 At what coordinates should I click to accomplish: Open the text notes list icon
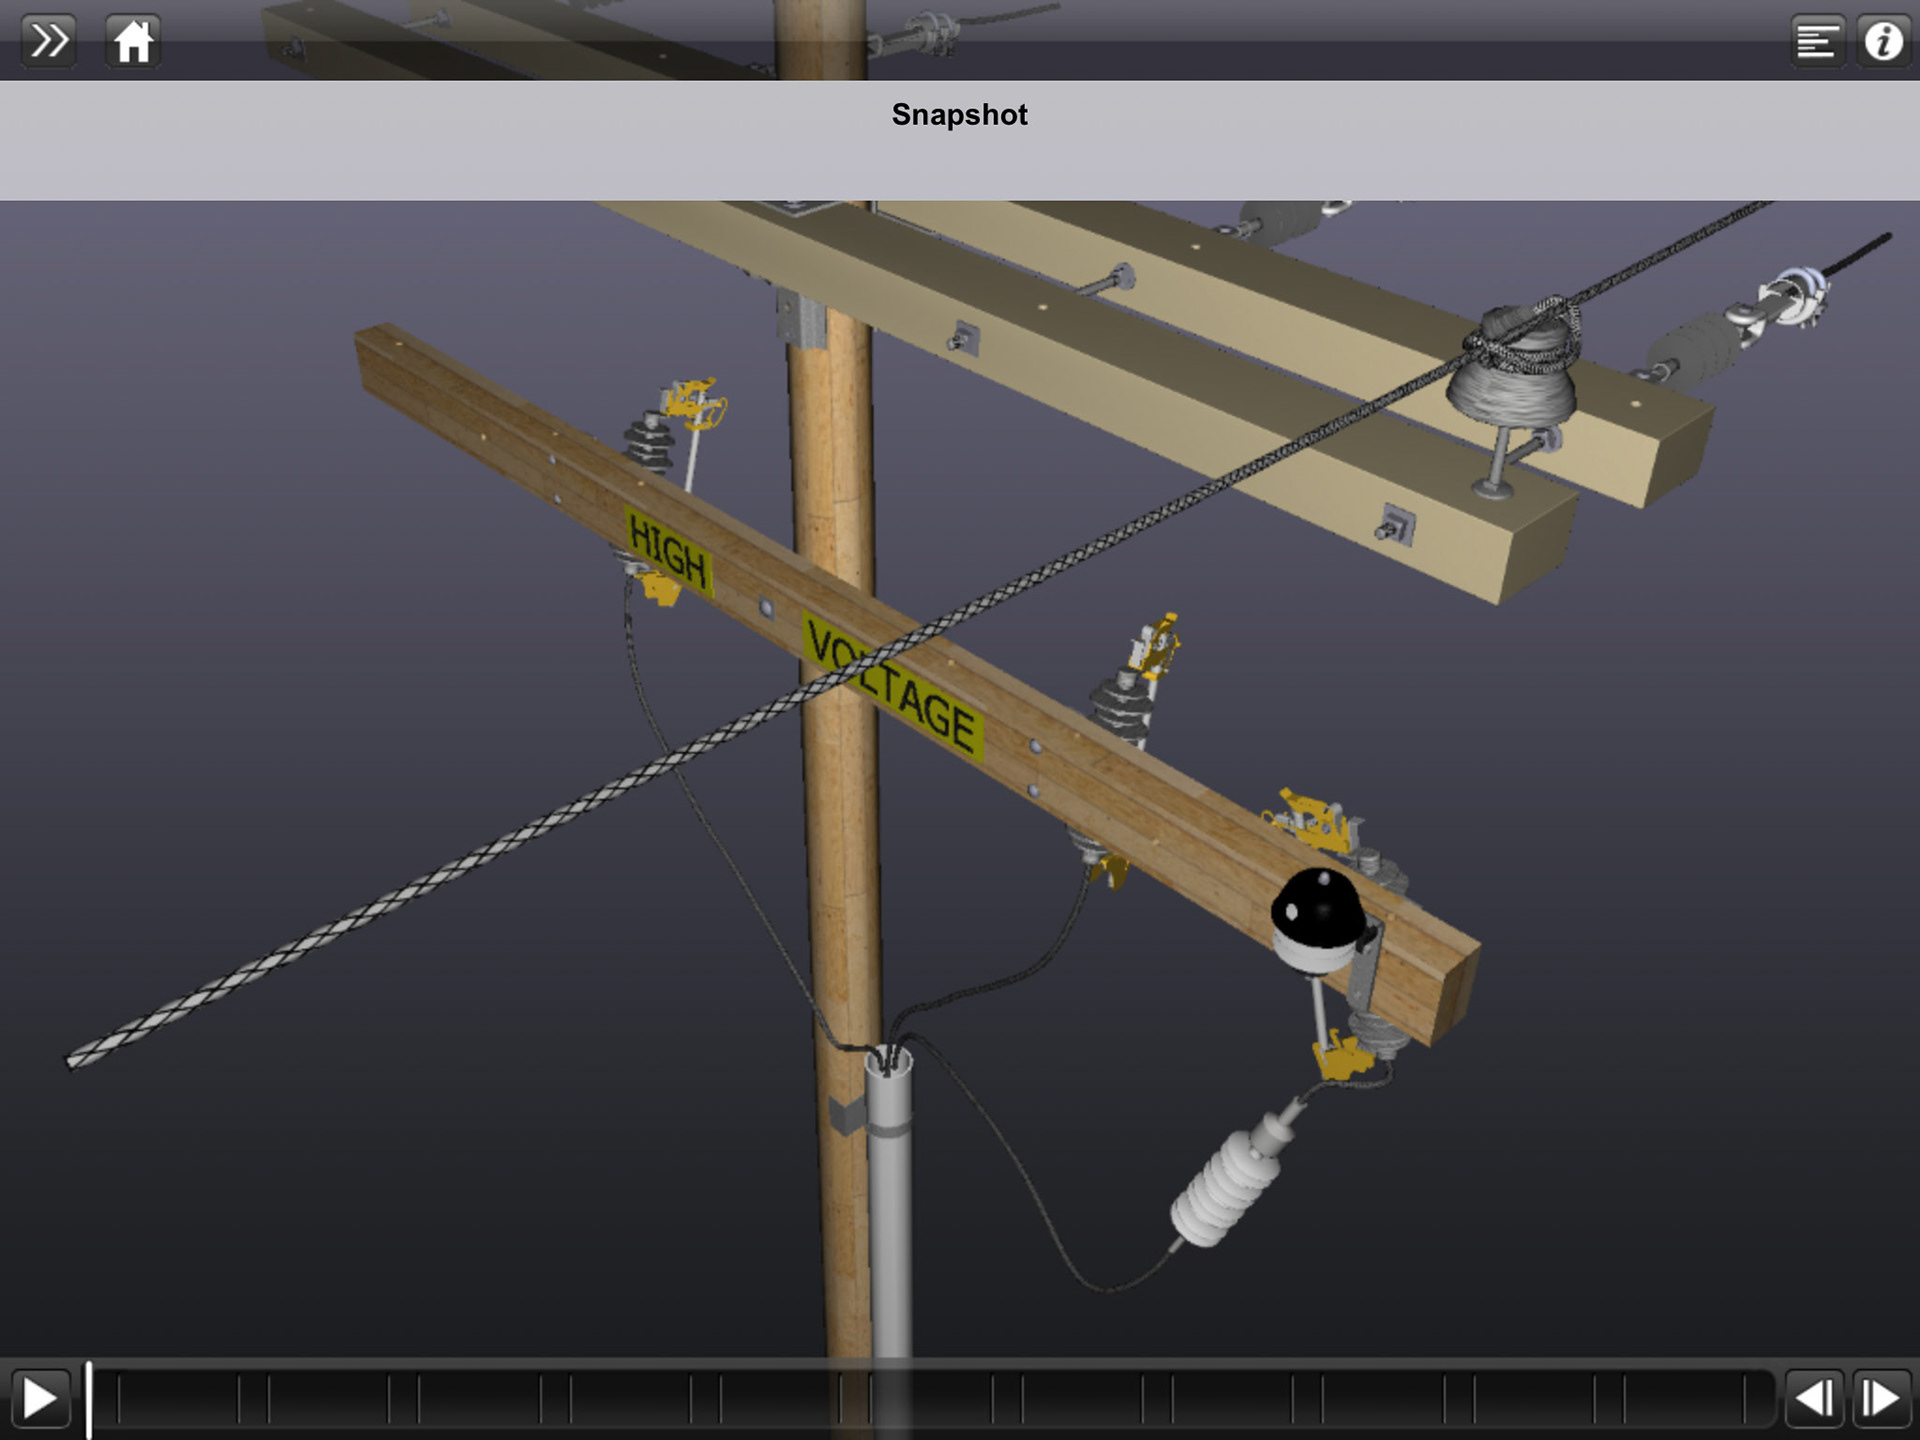(1816, 41)
